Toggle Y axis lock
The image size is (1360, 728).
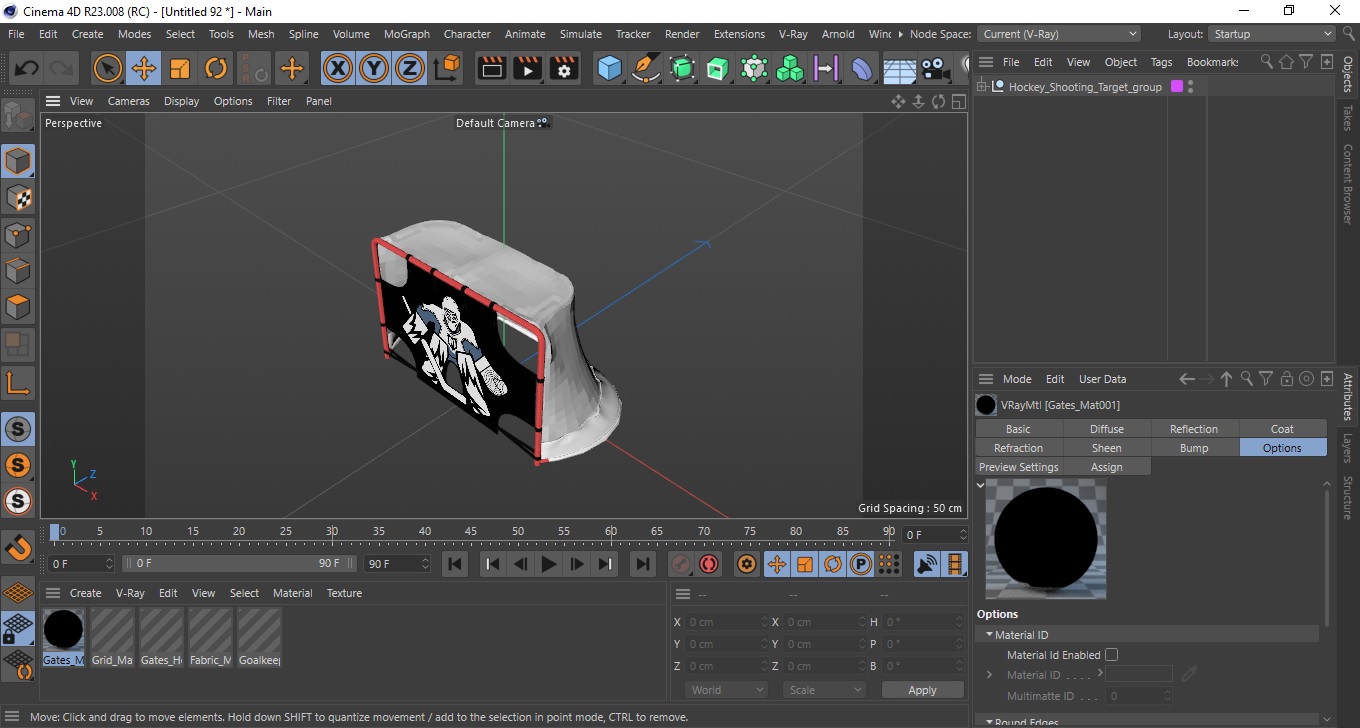[x=374, y=69]
